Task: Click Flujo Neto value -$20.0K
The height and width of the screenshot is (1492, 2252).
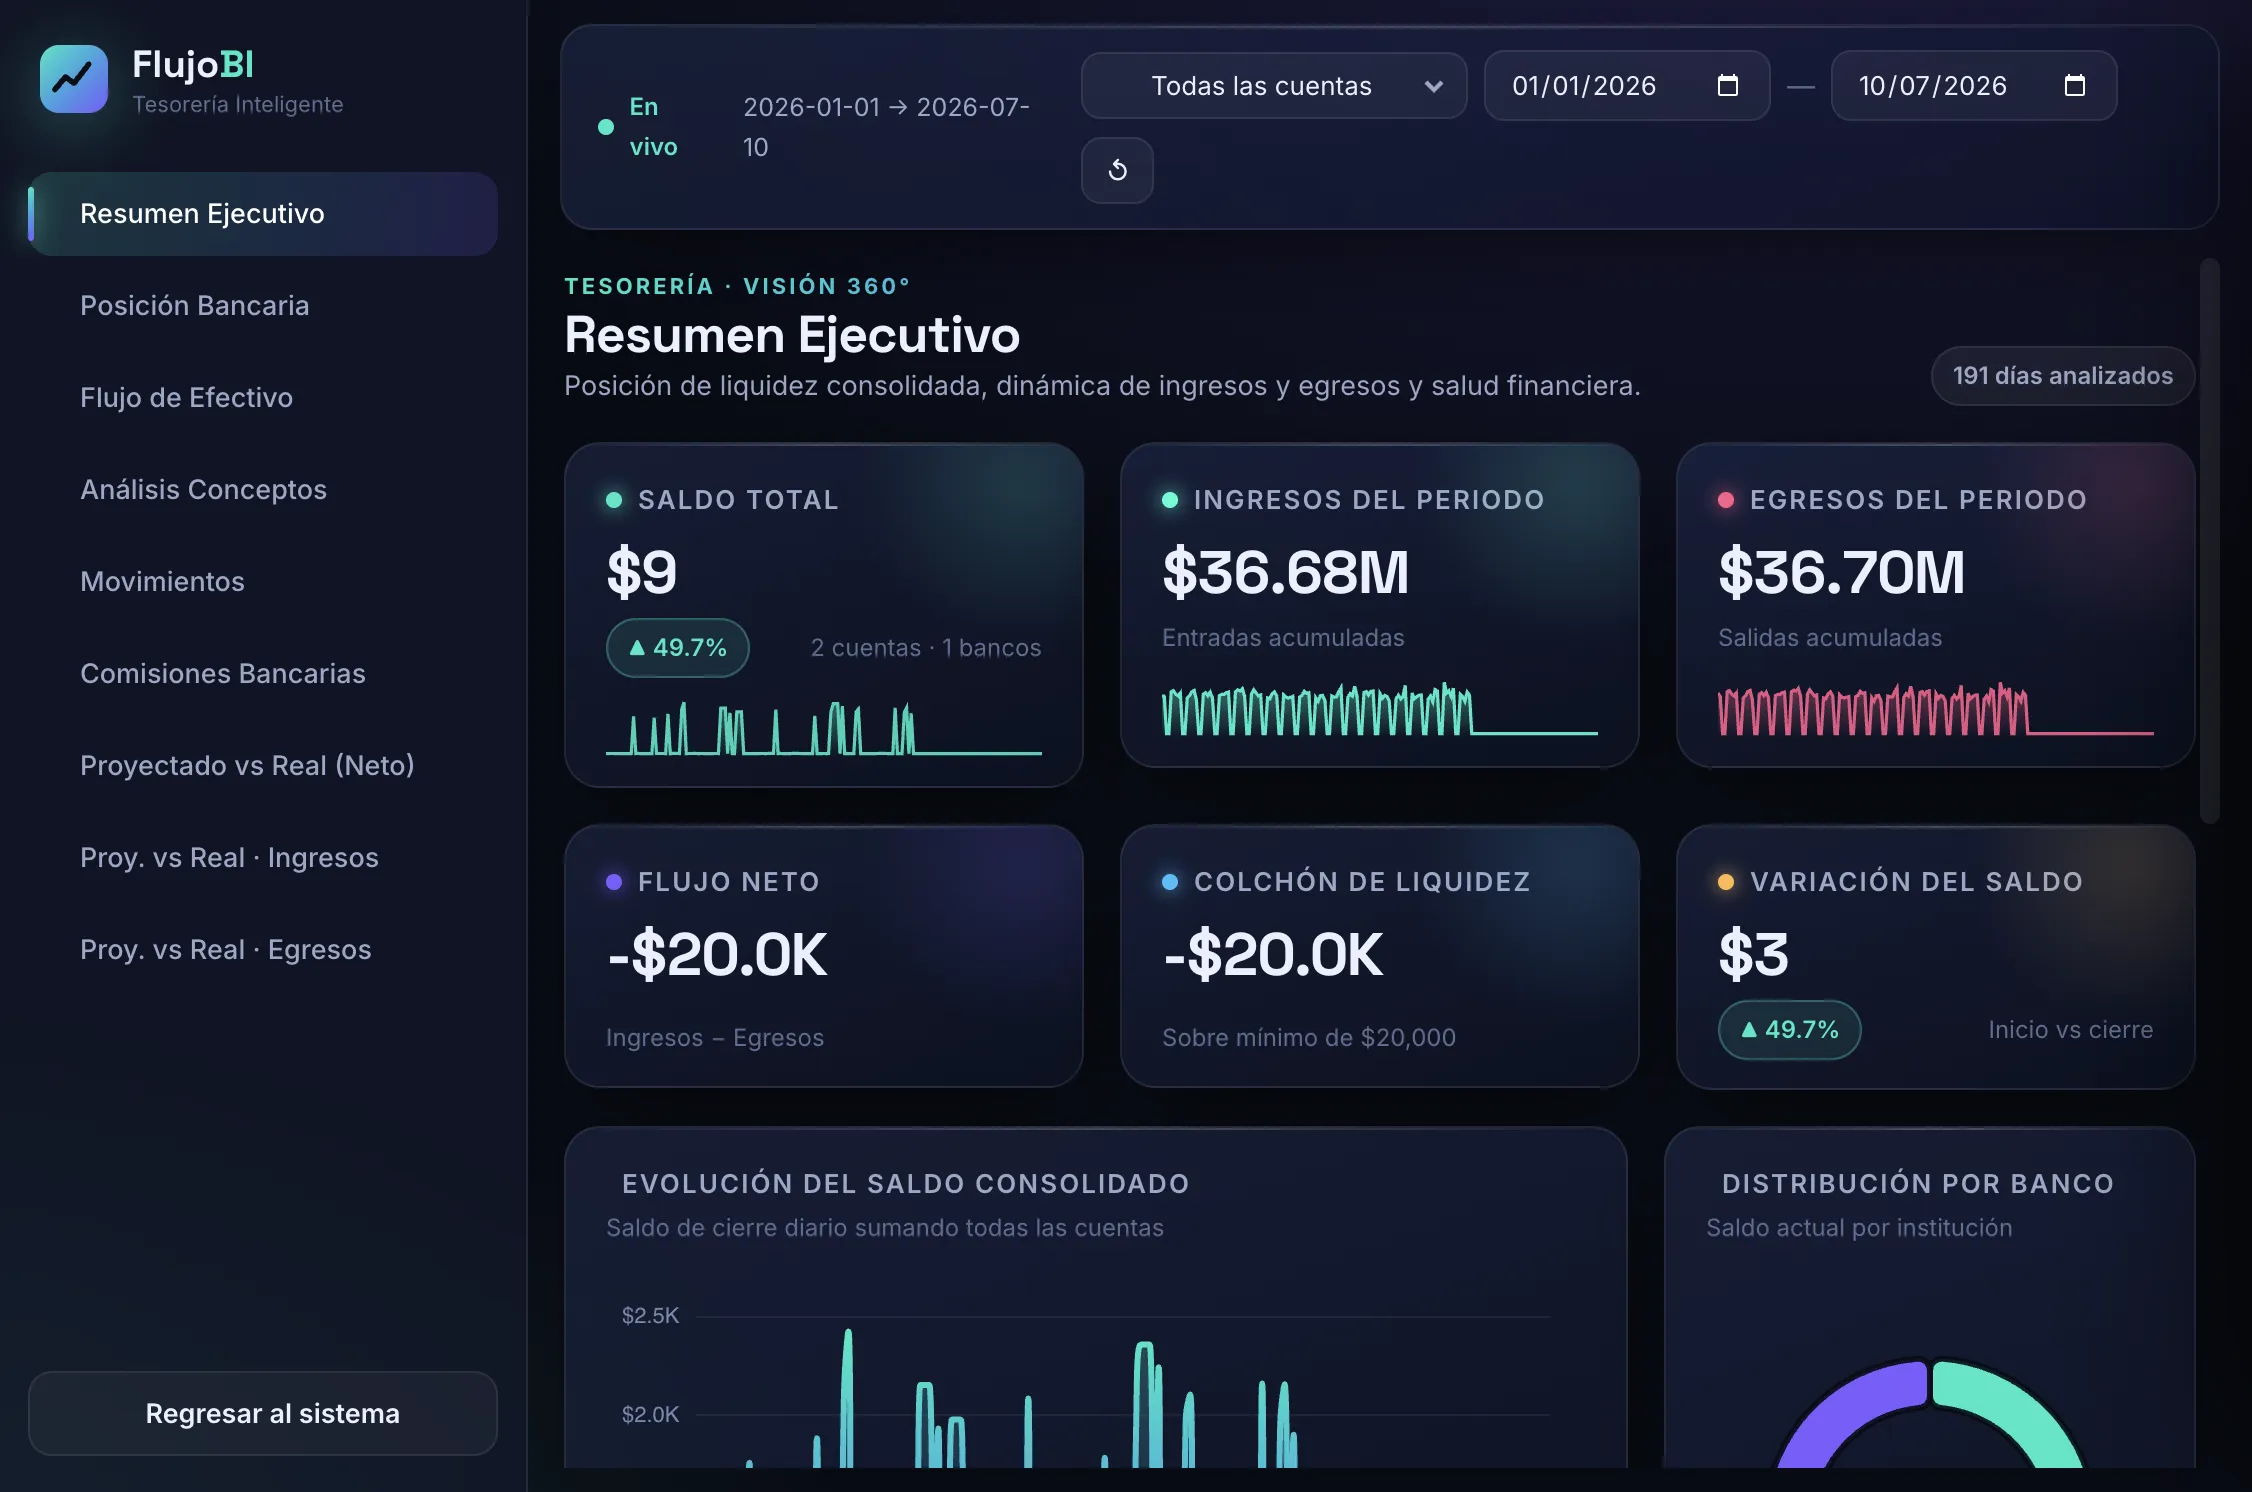Action: pyautogui.click(x=718, y=955)
